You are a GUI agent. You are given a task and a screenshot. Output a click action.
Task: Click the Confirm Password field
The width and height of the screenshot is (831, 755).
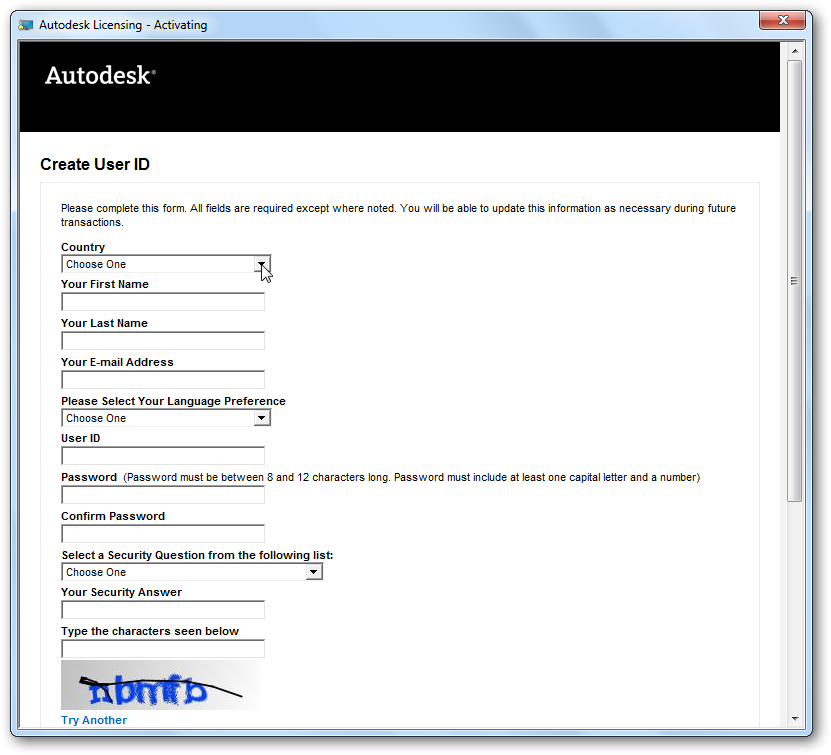point(163,534)
